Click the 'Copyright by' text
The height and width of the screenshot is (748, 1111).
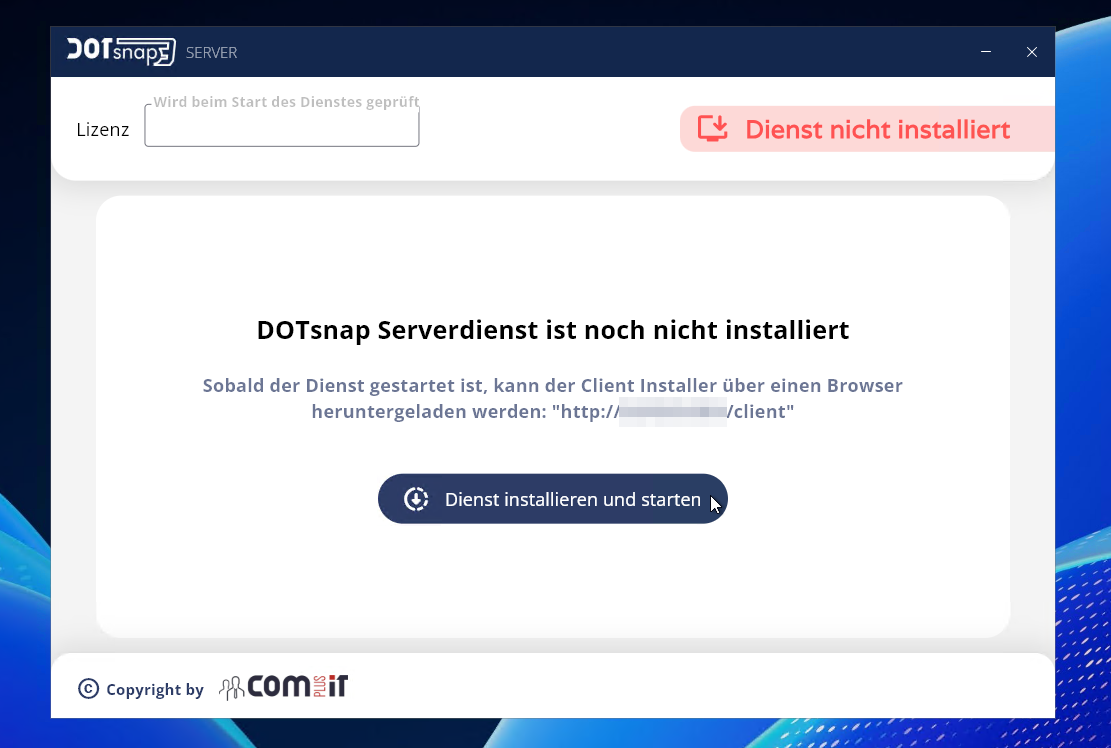pyautogui.click(x=154, y=689)
